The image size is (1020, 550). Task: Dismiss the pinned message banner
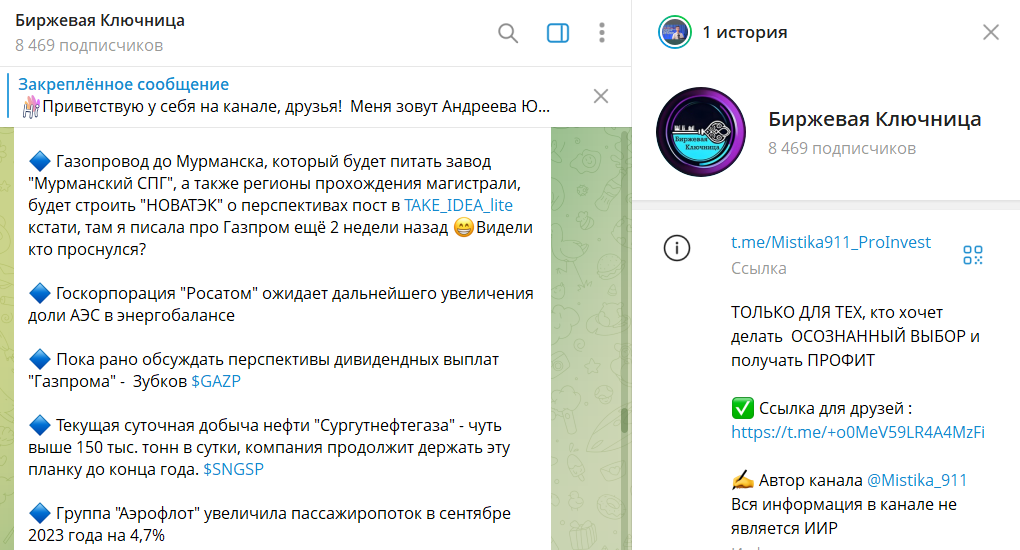point(601,96)
